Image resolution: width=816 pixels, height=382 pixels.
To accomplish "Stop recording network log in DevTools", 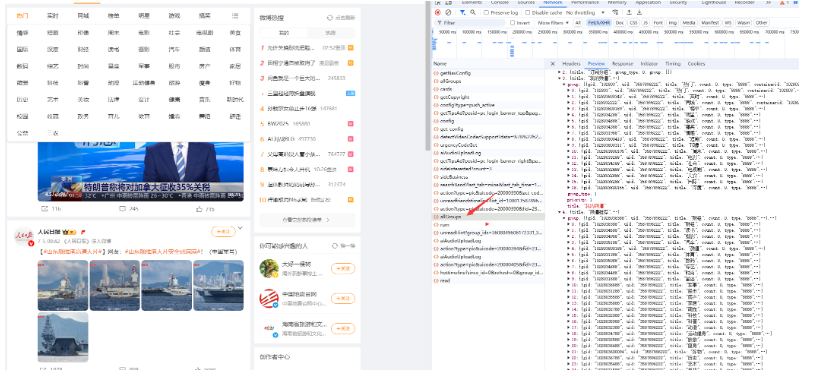I will click(437, 12).
